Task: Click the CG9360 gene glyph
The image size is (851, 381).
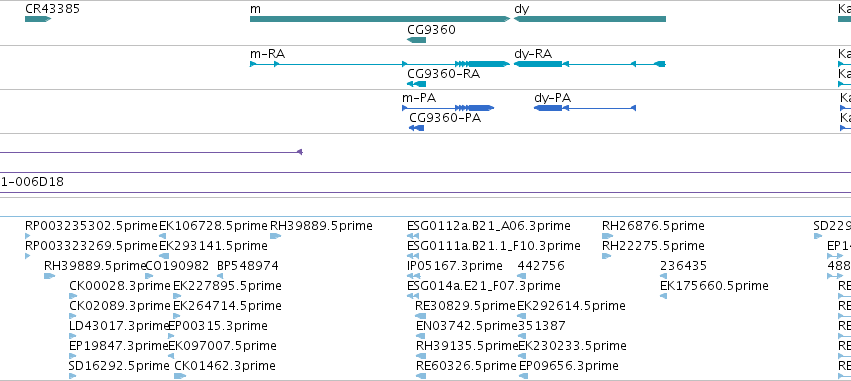Action: (416, 40)
